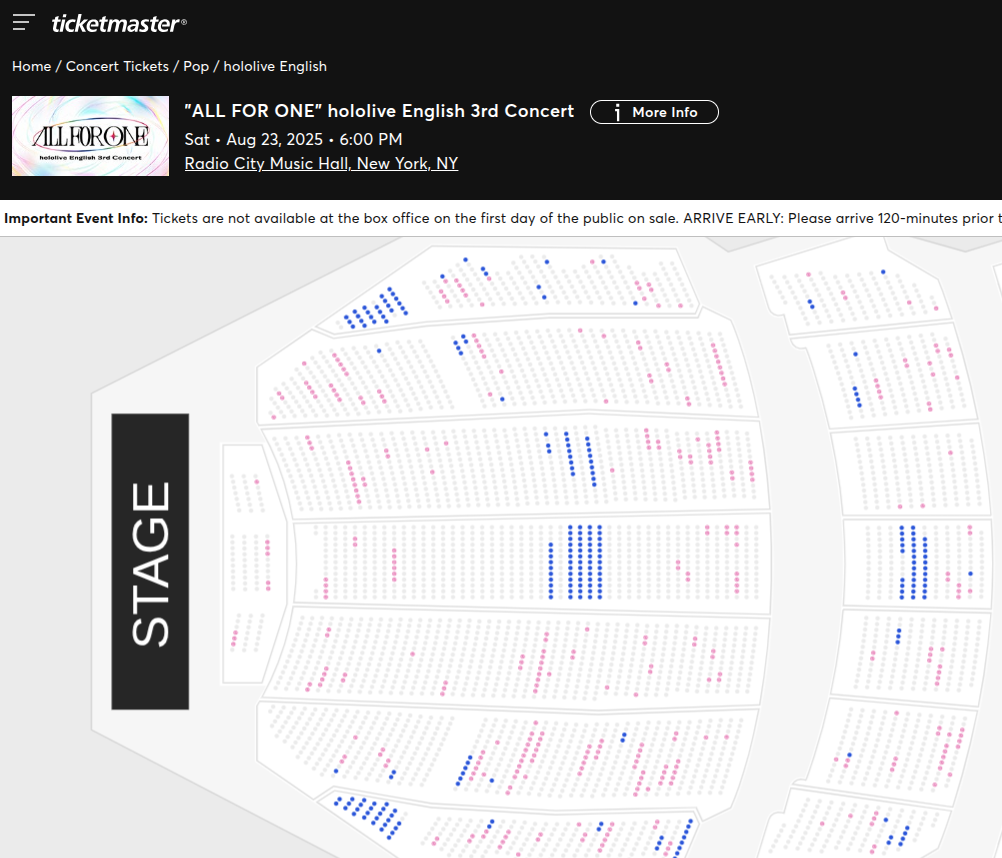
Task: Click the Important Event Info banner text
Action: coord(501,218)
